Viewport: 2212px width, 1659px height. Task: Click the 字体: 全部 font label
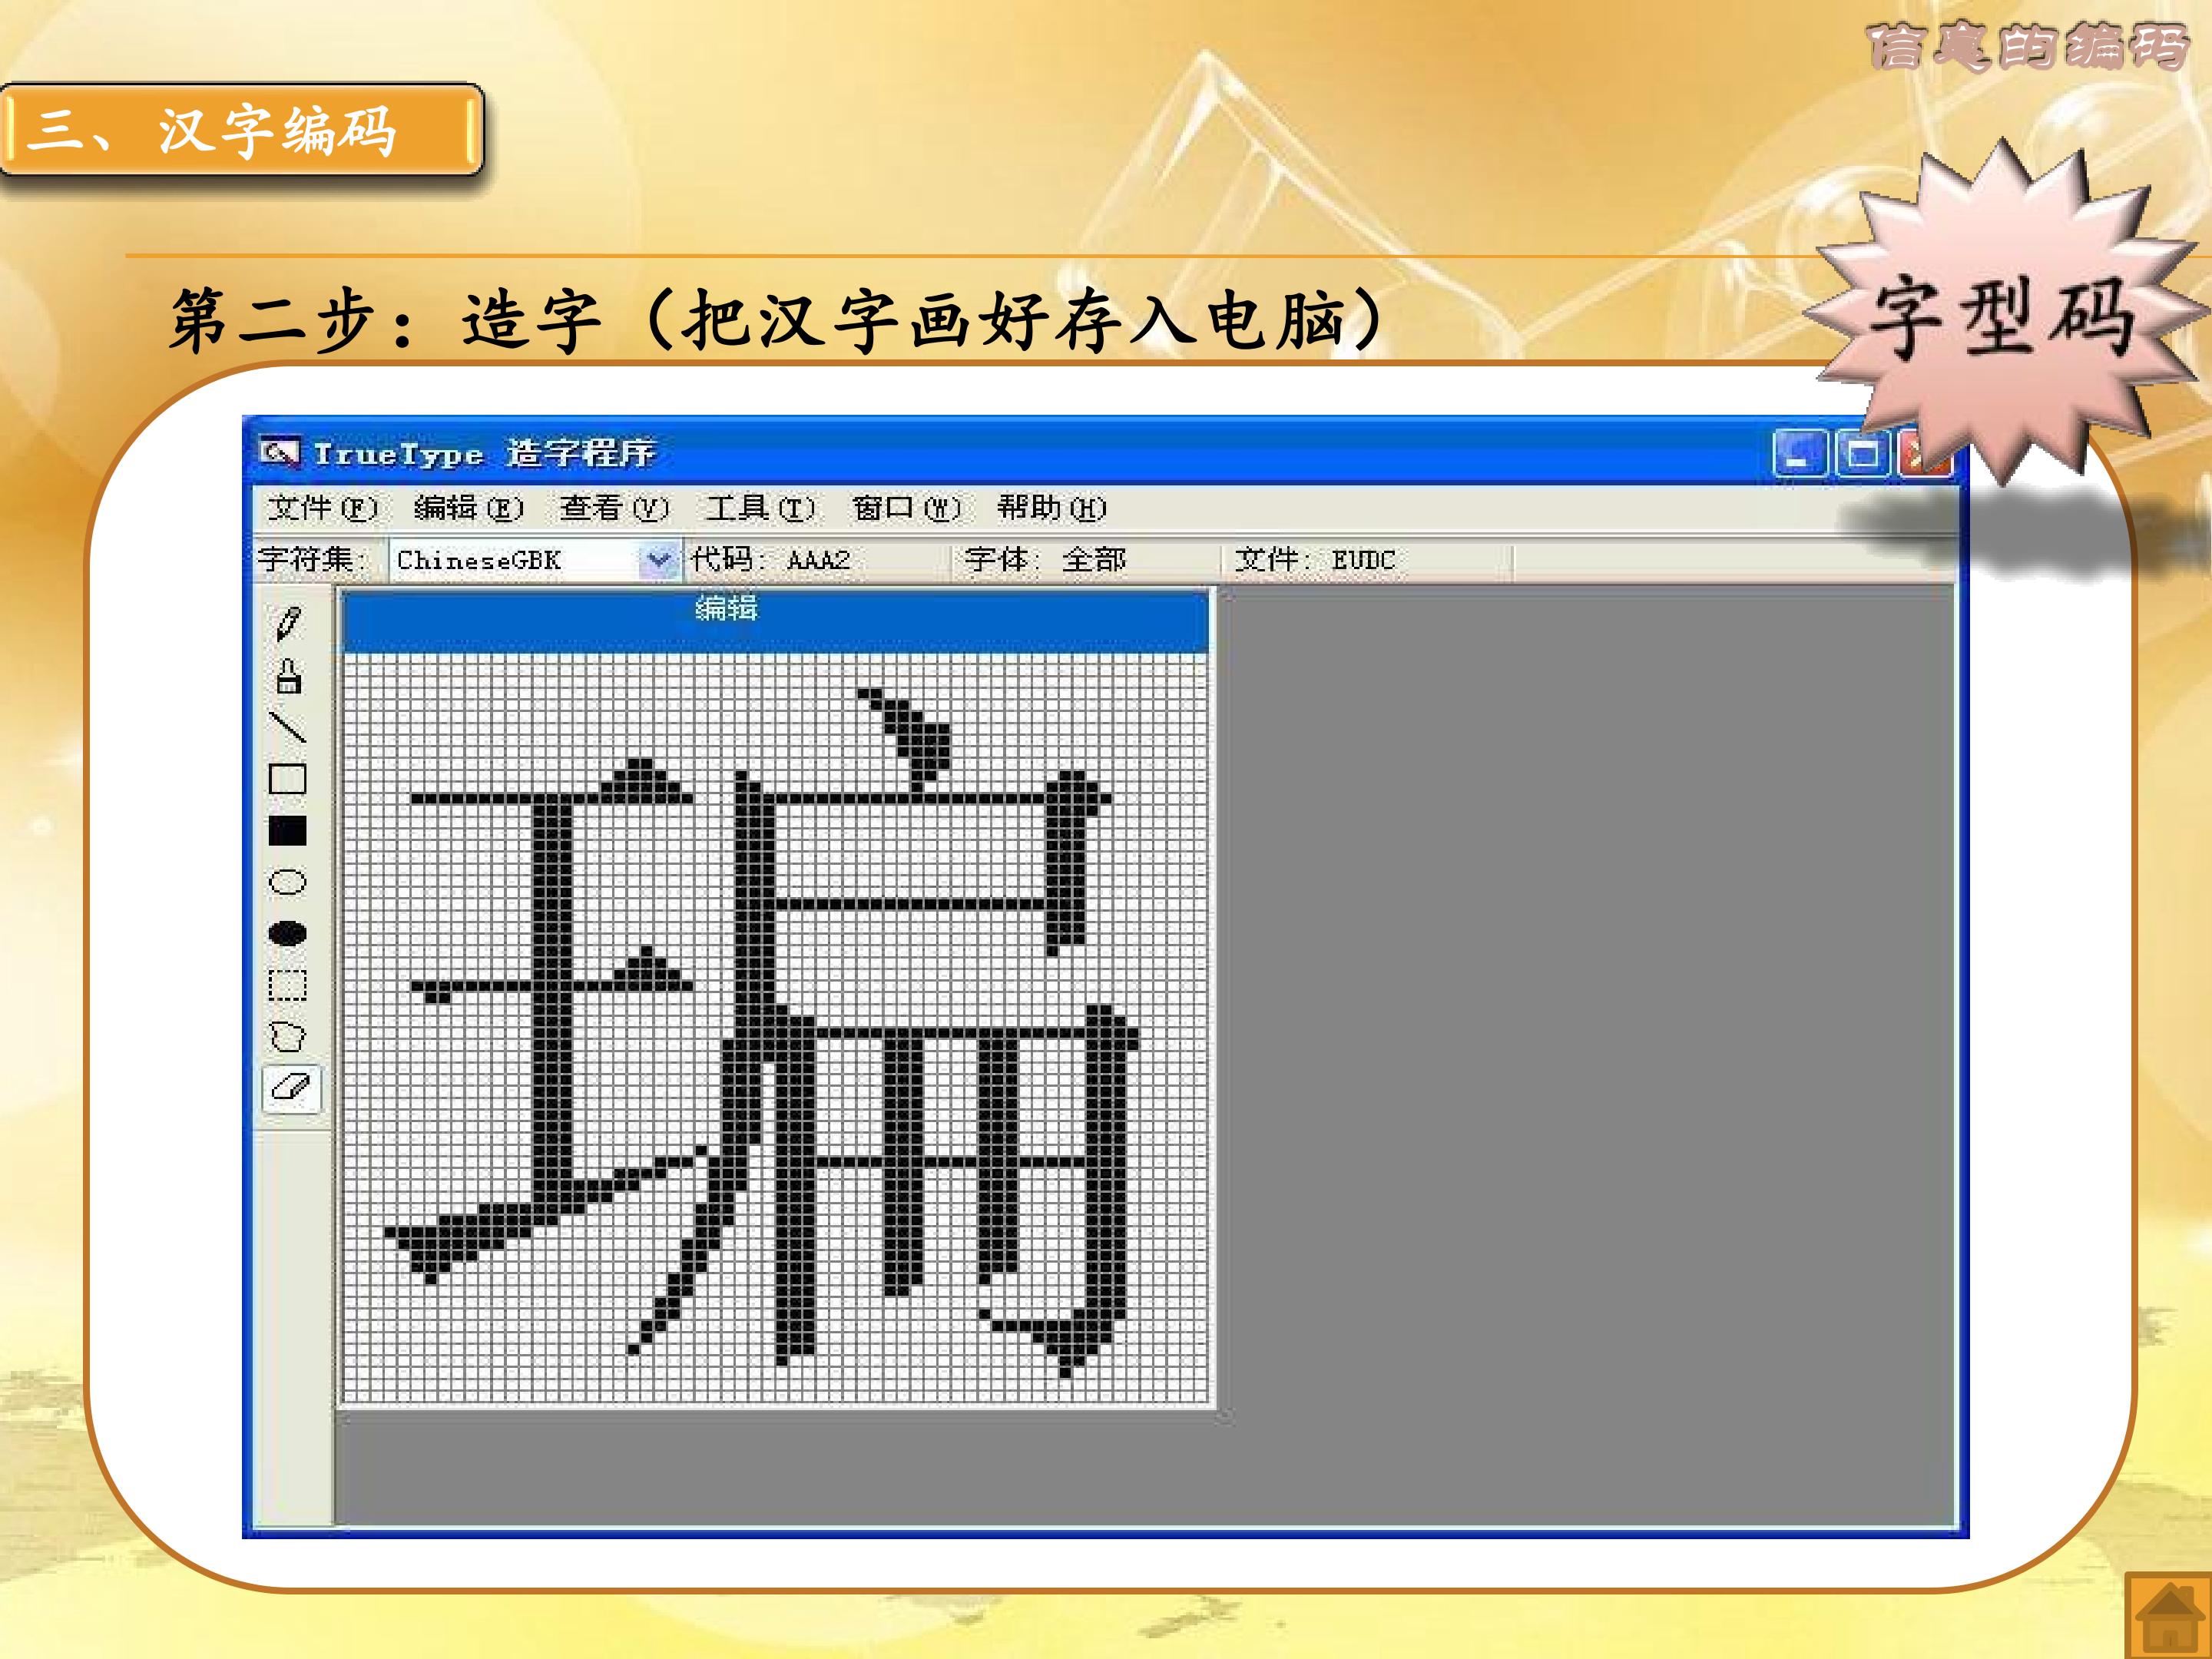(1045, 559)
